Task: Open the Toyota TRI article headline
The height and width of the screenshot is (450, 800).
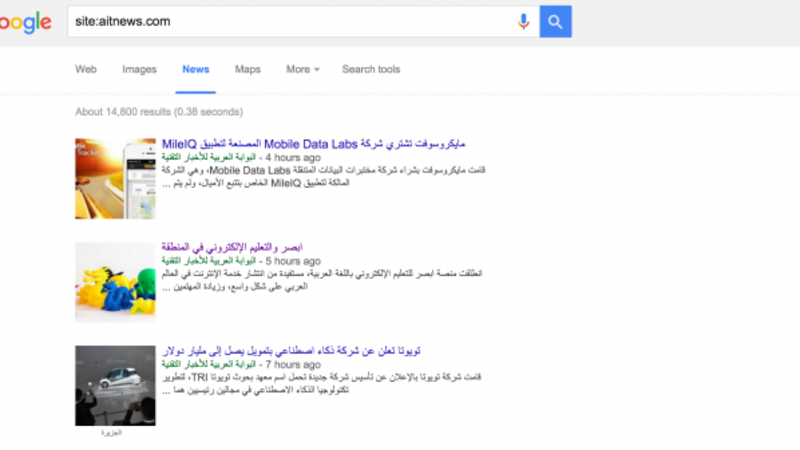Action: (x=291, y=351)
